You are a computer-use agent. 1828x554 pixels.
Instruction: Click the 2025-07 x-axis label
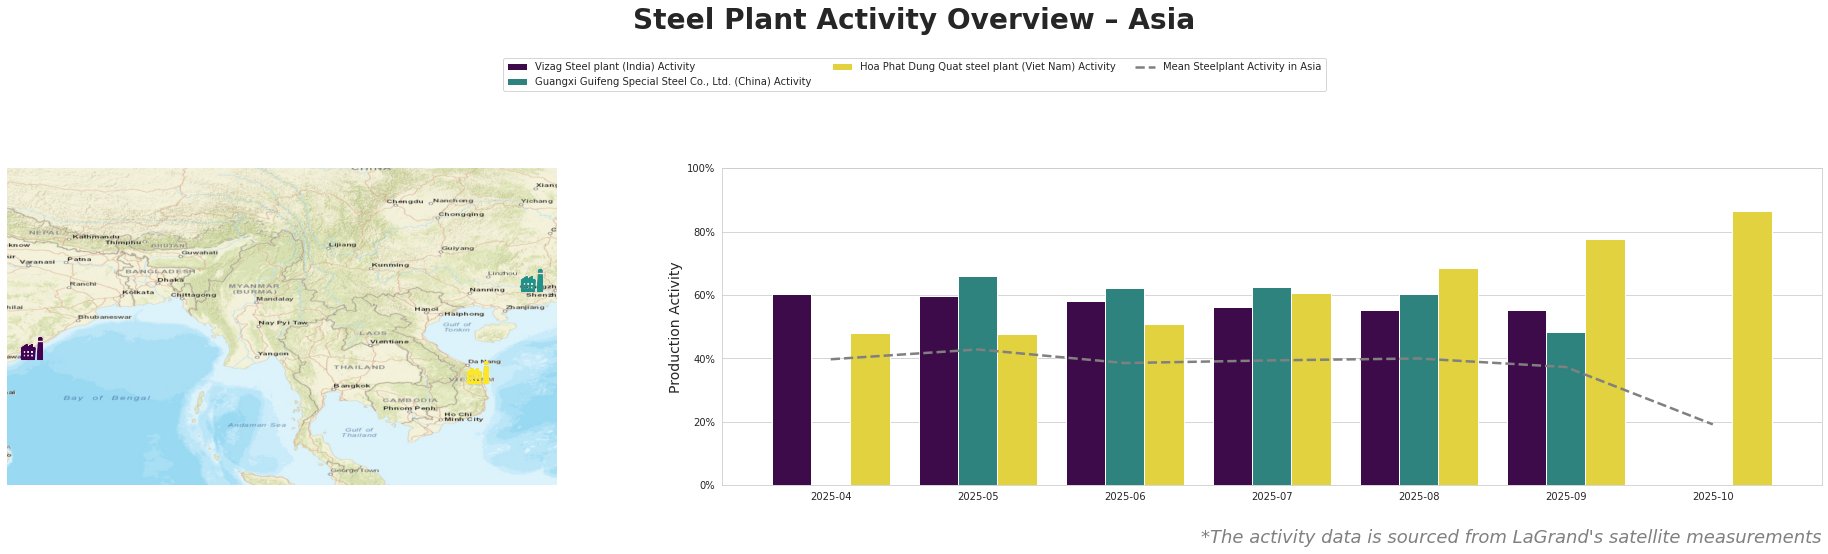coord(1272,496)
